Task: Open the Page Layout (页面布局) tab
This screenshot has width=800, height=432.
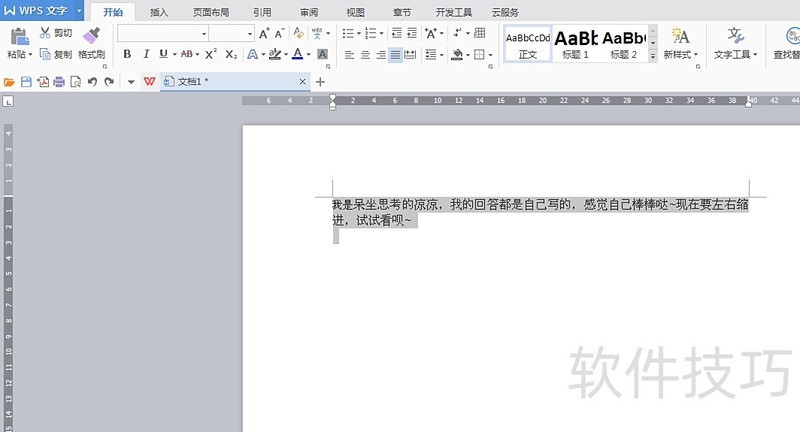Action: (210, 13)
